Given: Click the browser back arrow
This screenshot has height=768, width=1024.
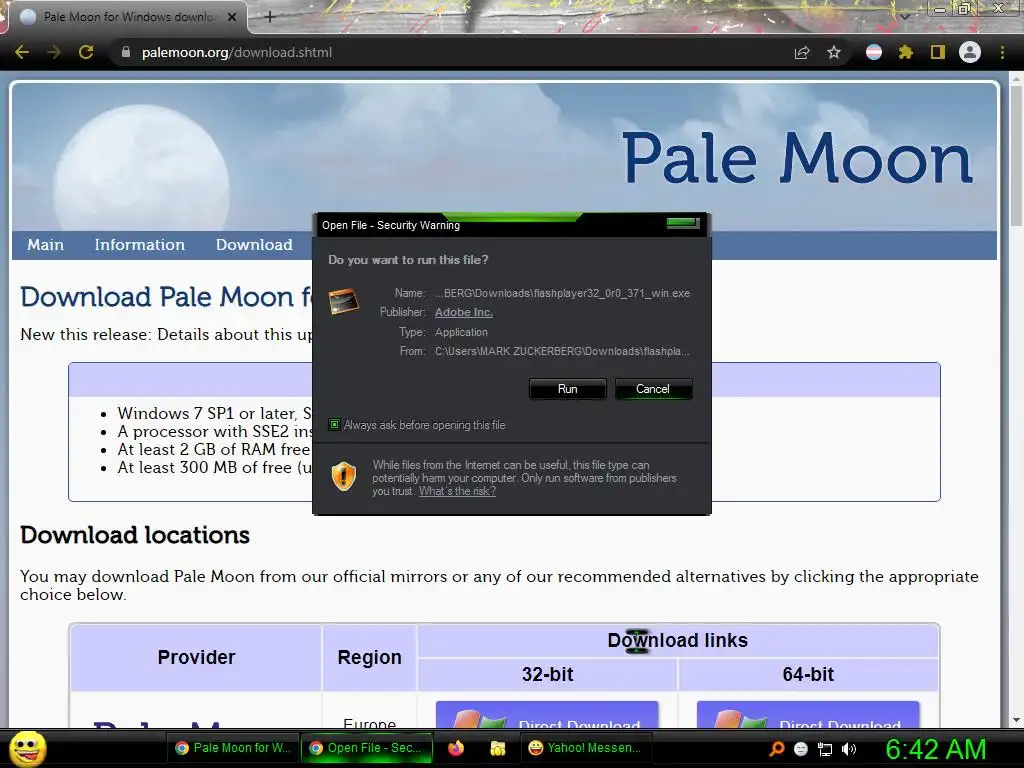Looking at the screenshot, I should 22,52.
